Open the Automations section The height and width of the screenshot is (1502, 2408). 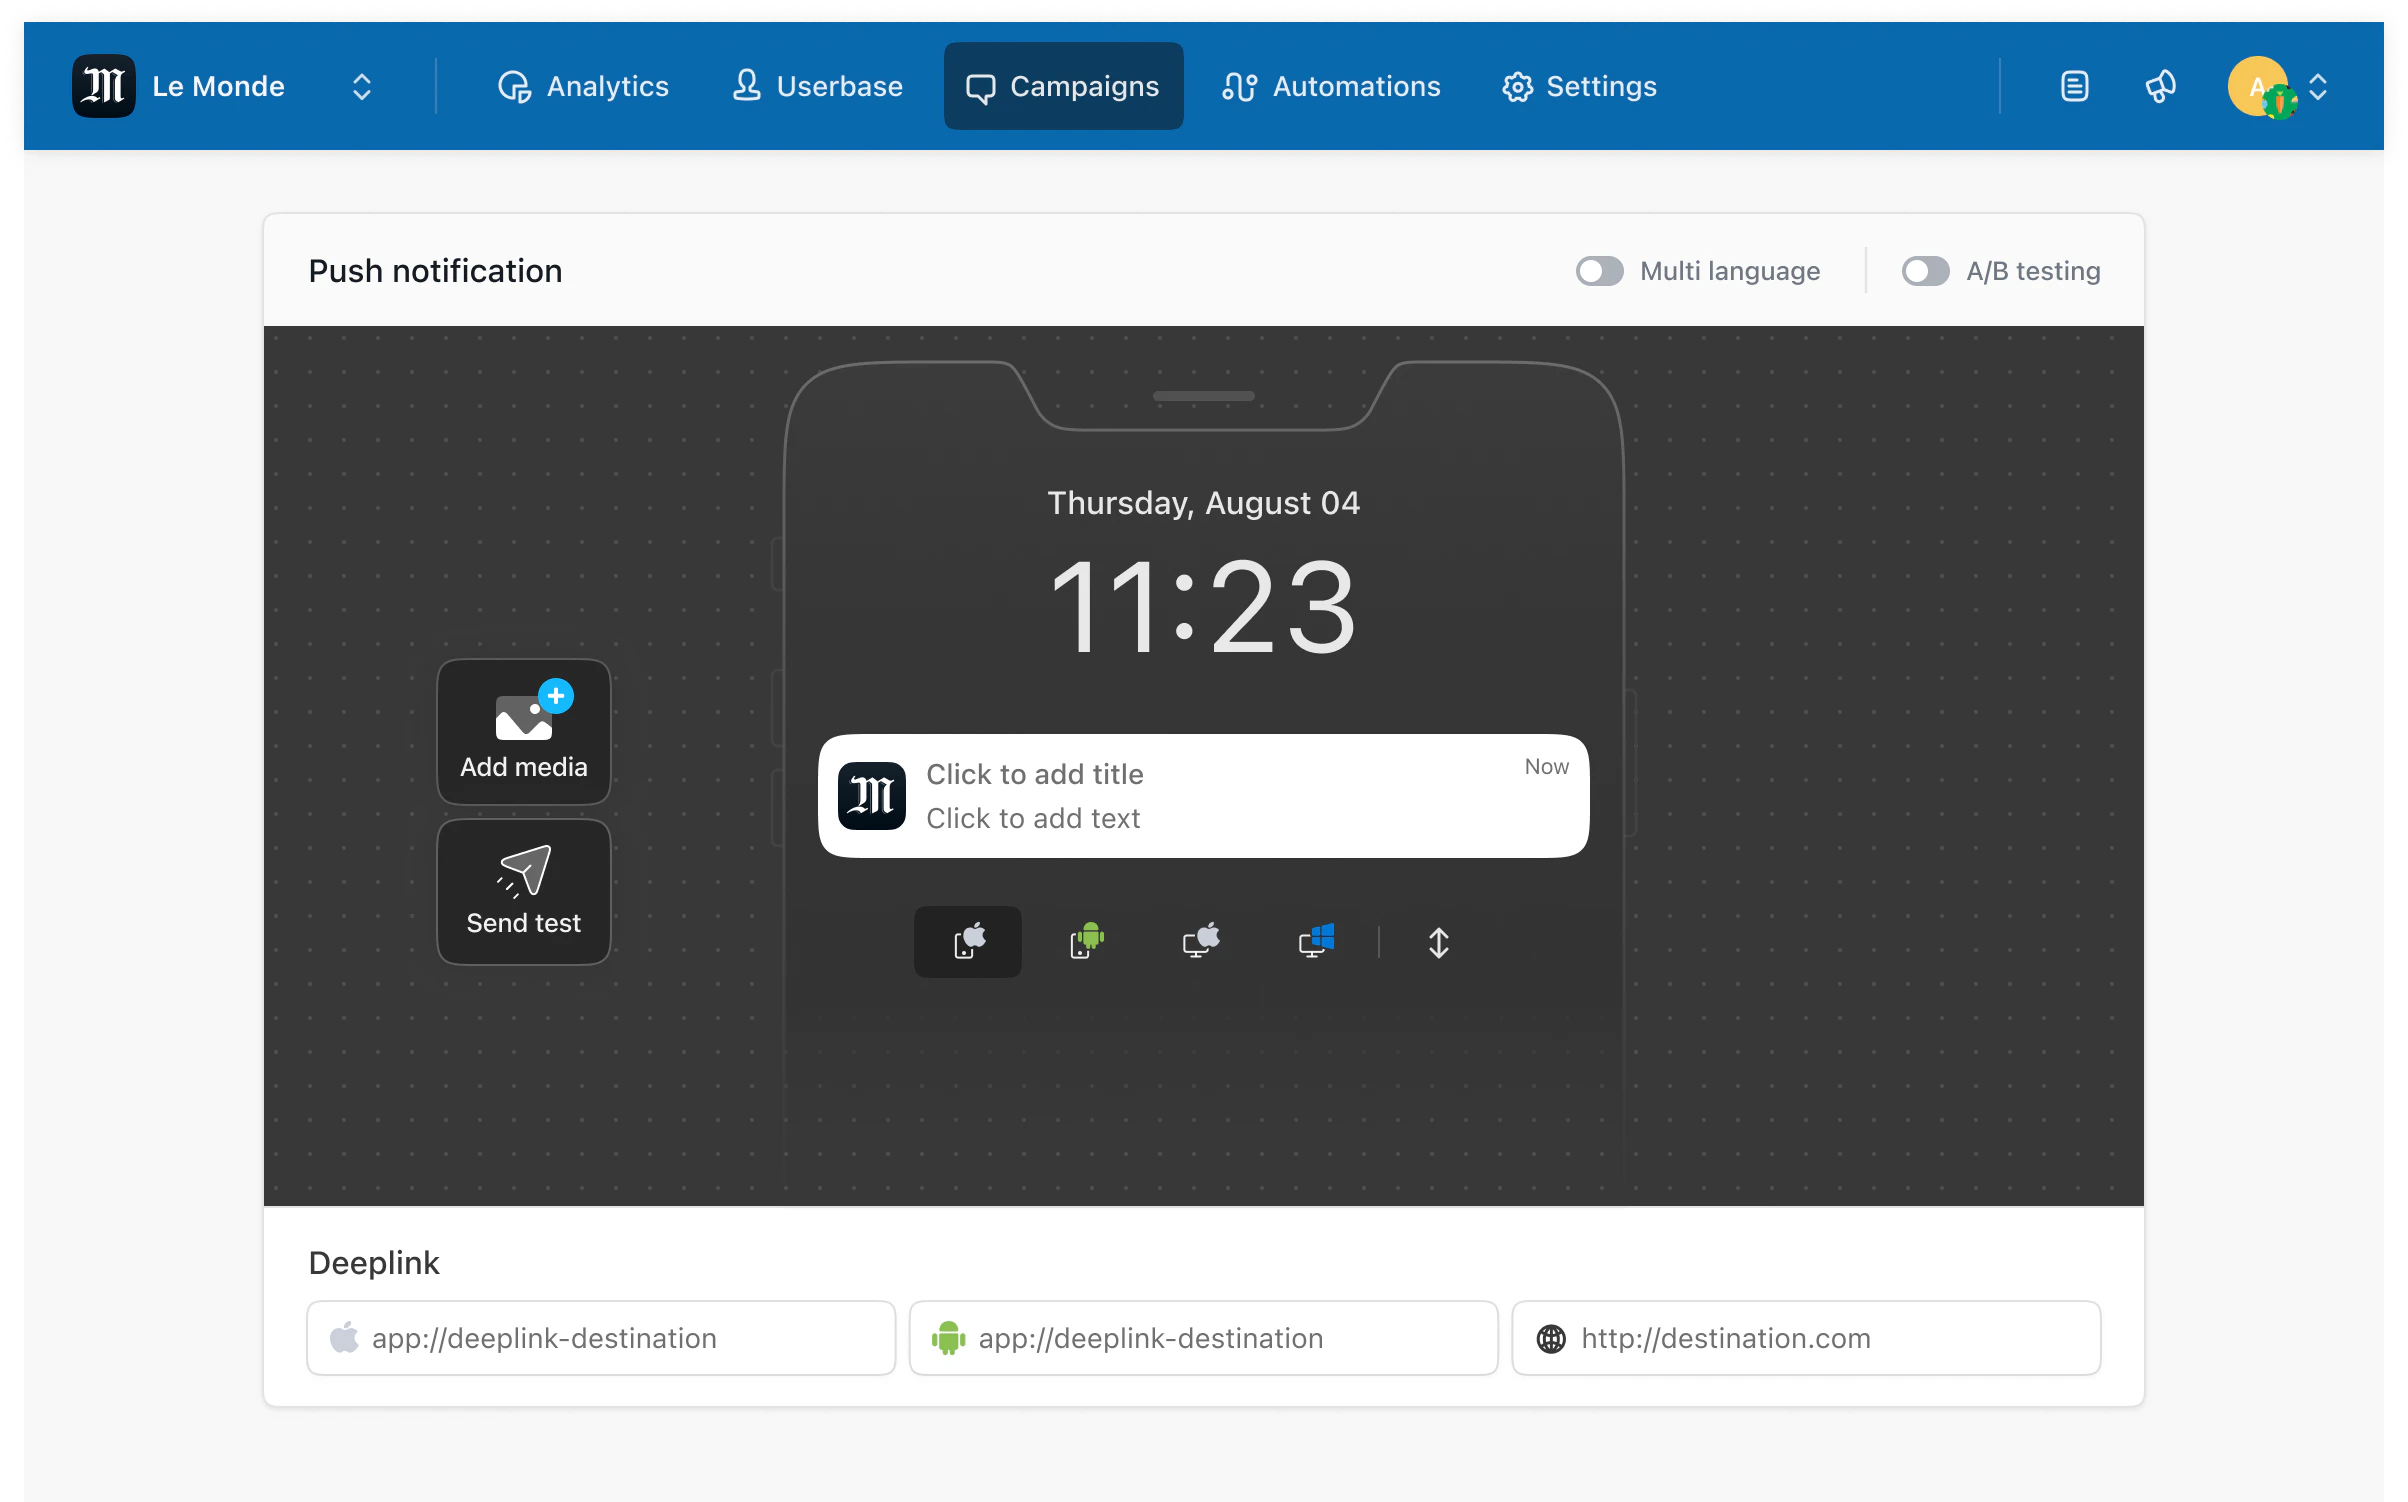[x=1330, y=86]
